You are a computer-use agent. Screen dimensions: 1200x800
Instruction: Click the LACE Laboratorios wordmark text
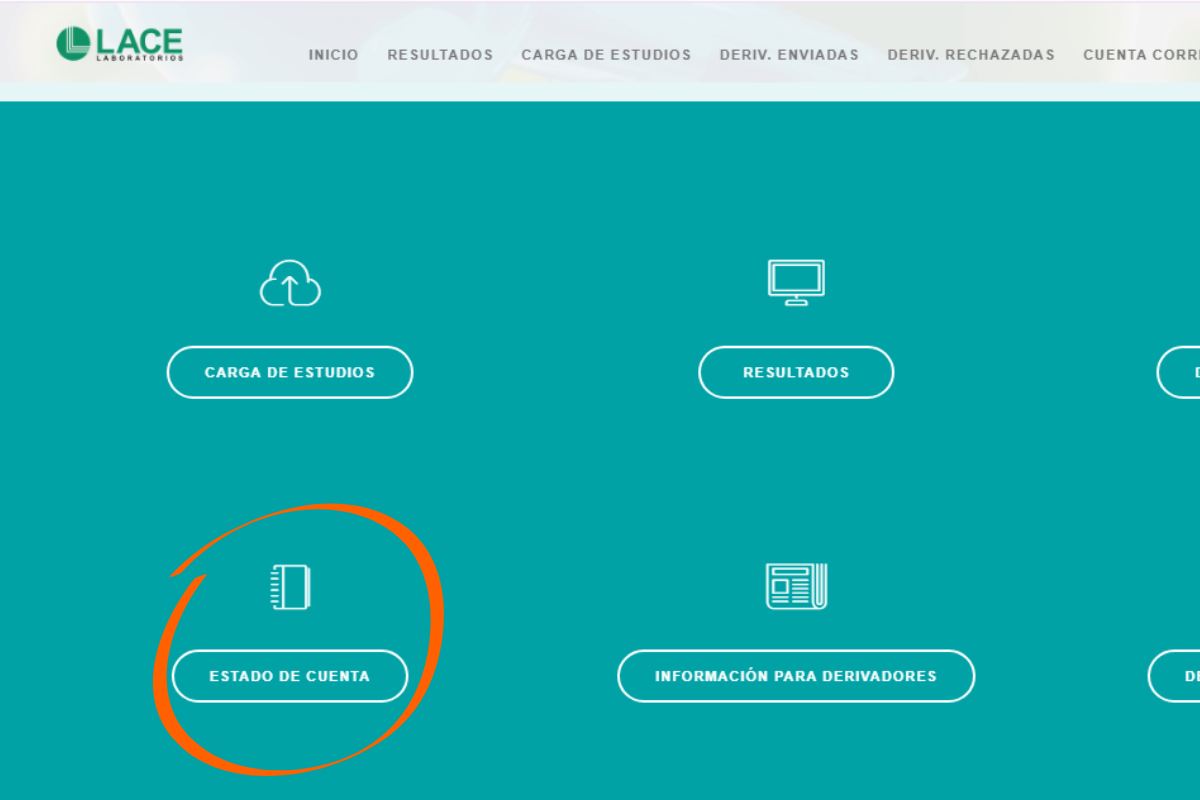click(140, 44)
